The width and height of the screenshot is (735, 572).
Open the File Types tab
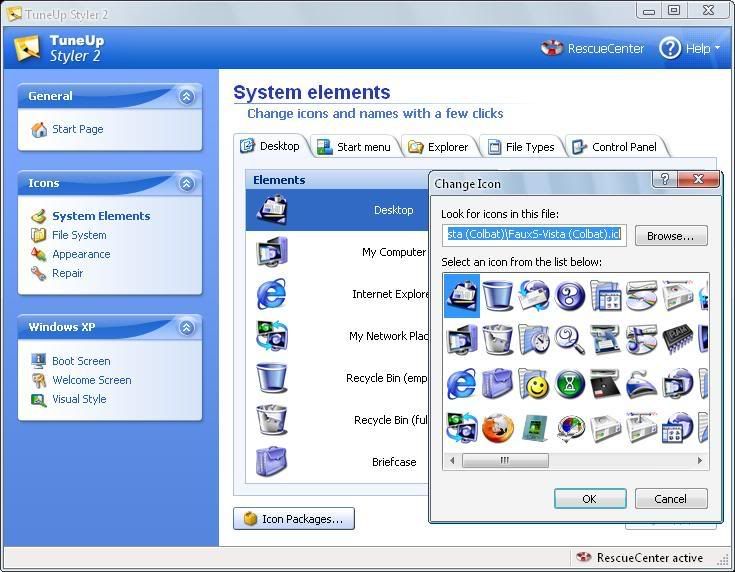click(x=521, y=147)
